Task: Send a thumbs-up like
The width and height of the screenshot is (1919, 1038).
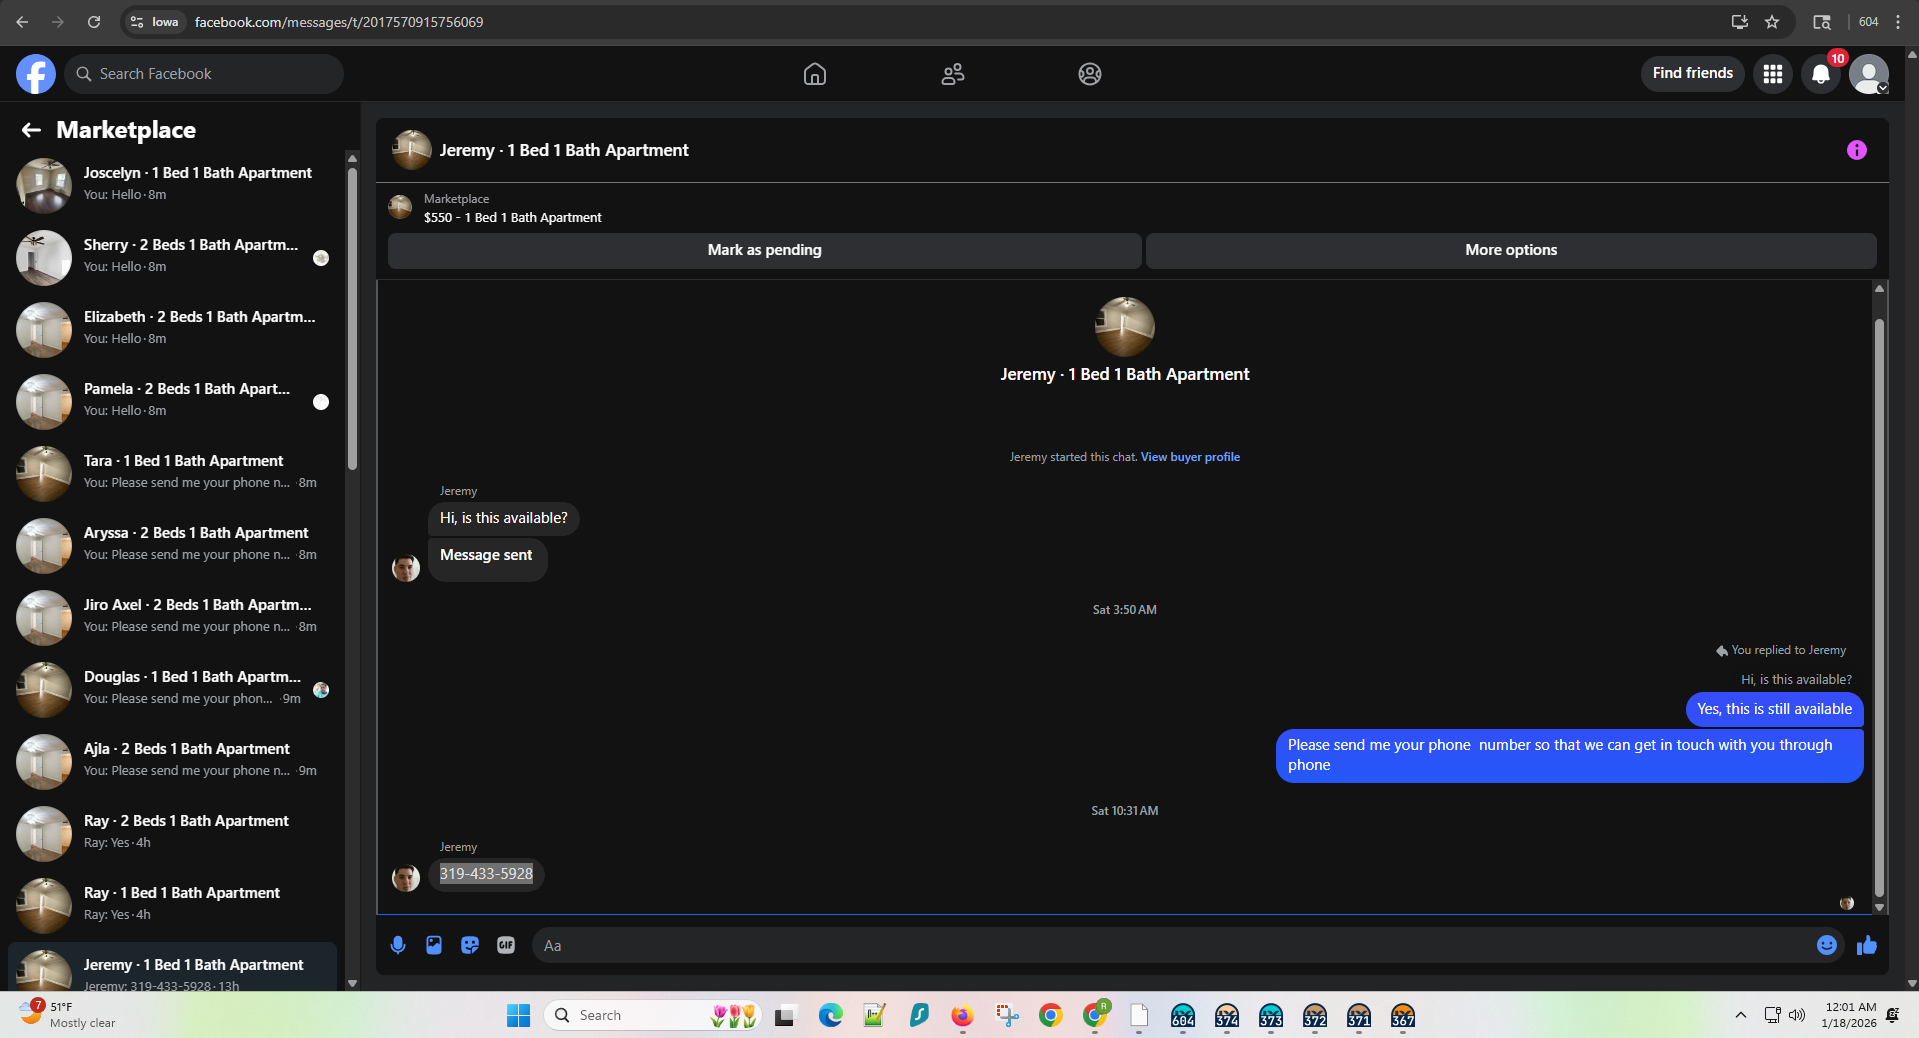Action: (1866, 945)
